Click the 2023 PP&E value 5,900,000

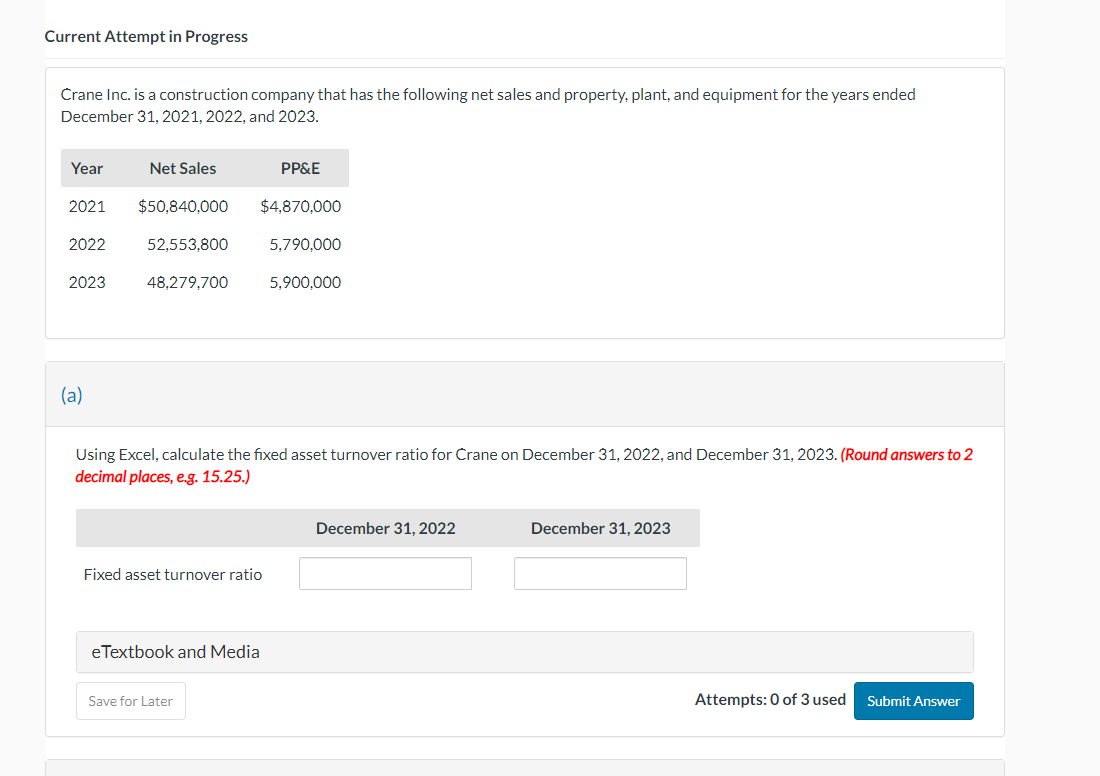click(305, 282)
